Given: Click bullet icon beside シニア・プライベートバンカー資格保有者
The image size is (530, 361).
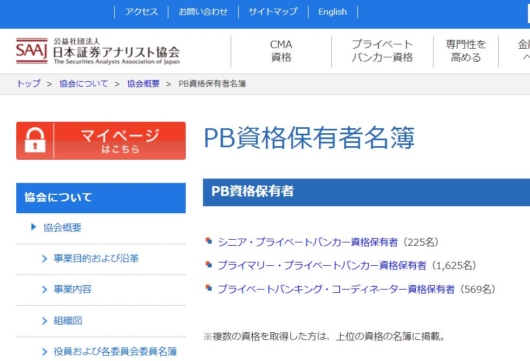Looking at the screenshot, I should (x=209, y=241).
